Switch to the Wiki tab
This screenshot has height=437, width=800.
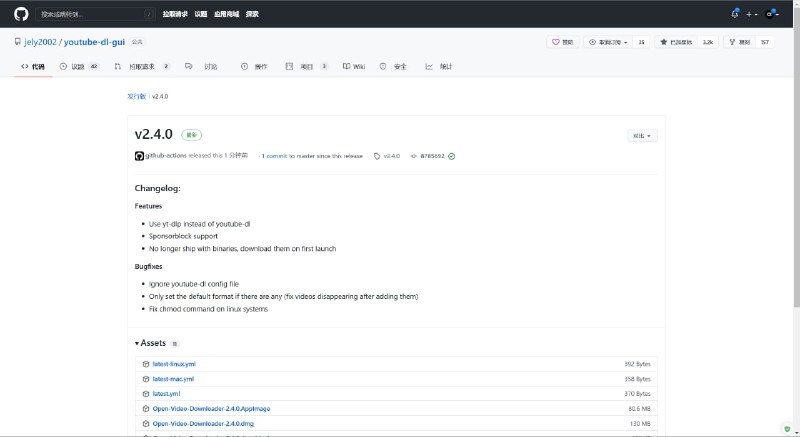354,66
